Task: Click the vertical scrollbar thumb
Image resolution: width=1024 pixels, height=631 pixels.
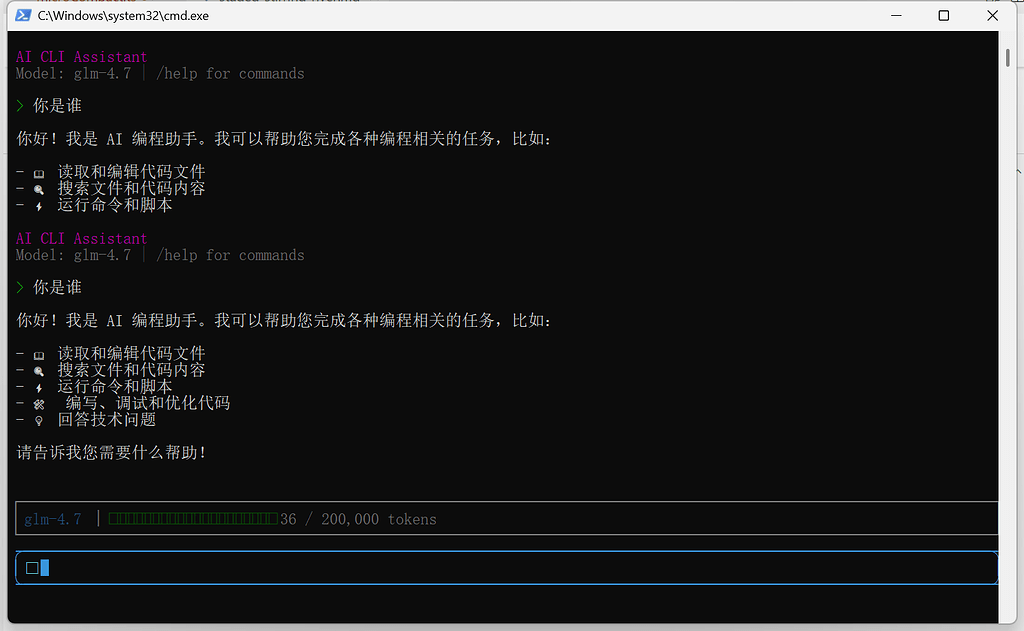Action: (1008, 57)
